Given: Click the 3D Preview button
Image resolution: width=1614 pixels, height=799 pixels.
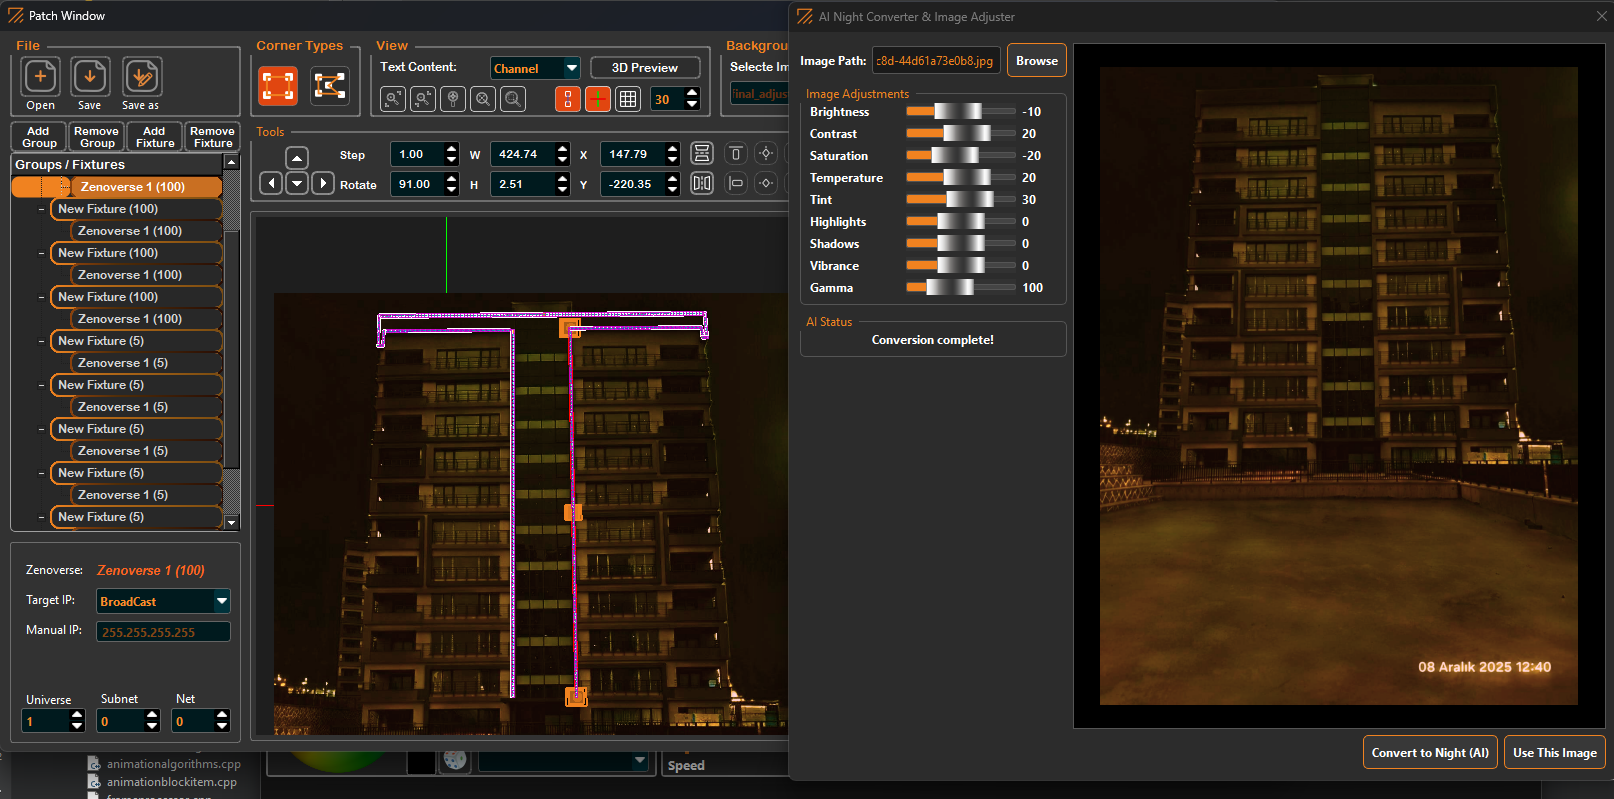Looking at the screenshot, I should (x=644, y=68).
